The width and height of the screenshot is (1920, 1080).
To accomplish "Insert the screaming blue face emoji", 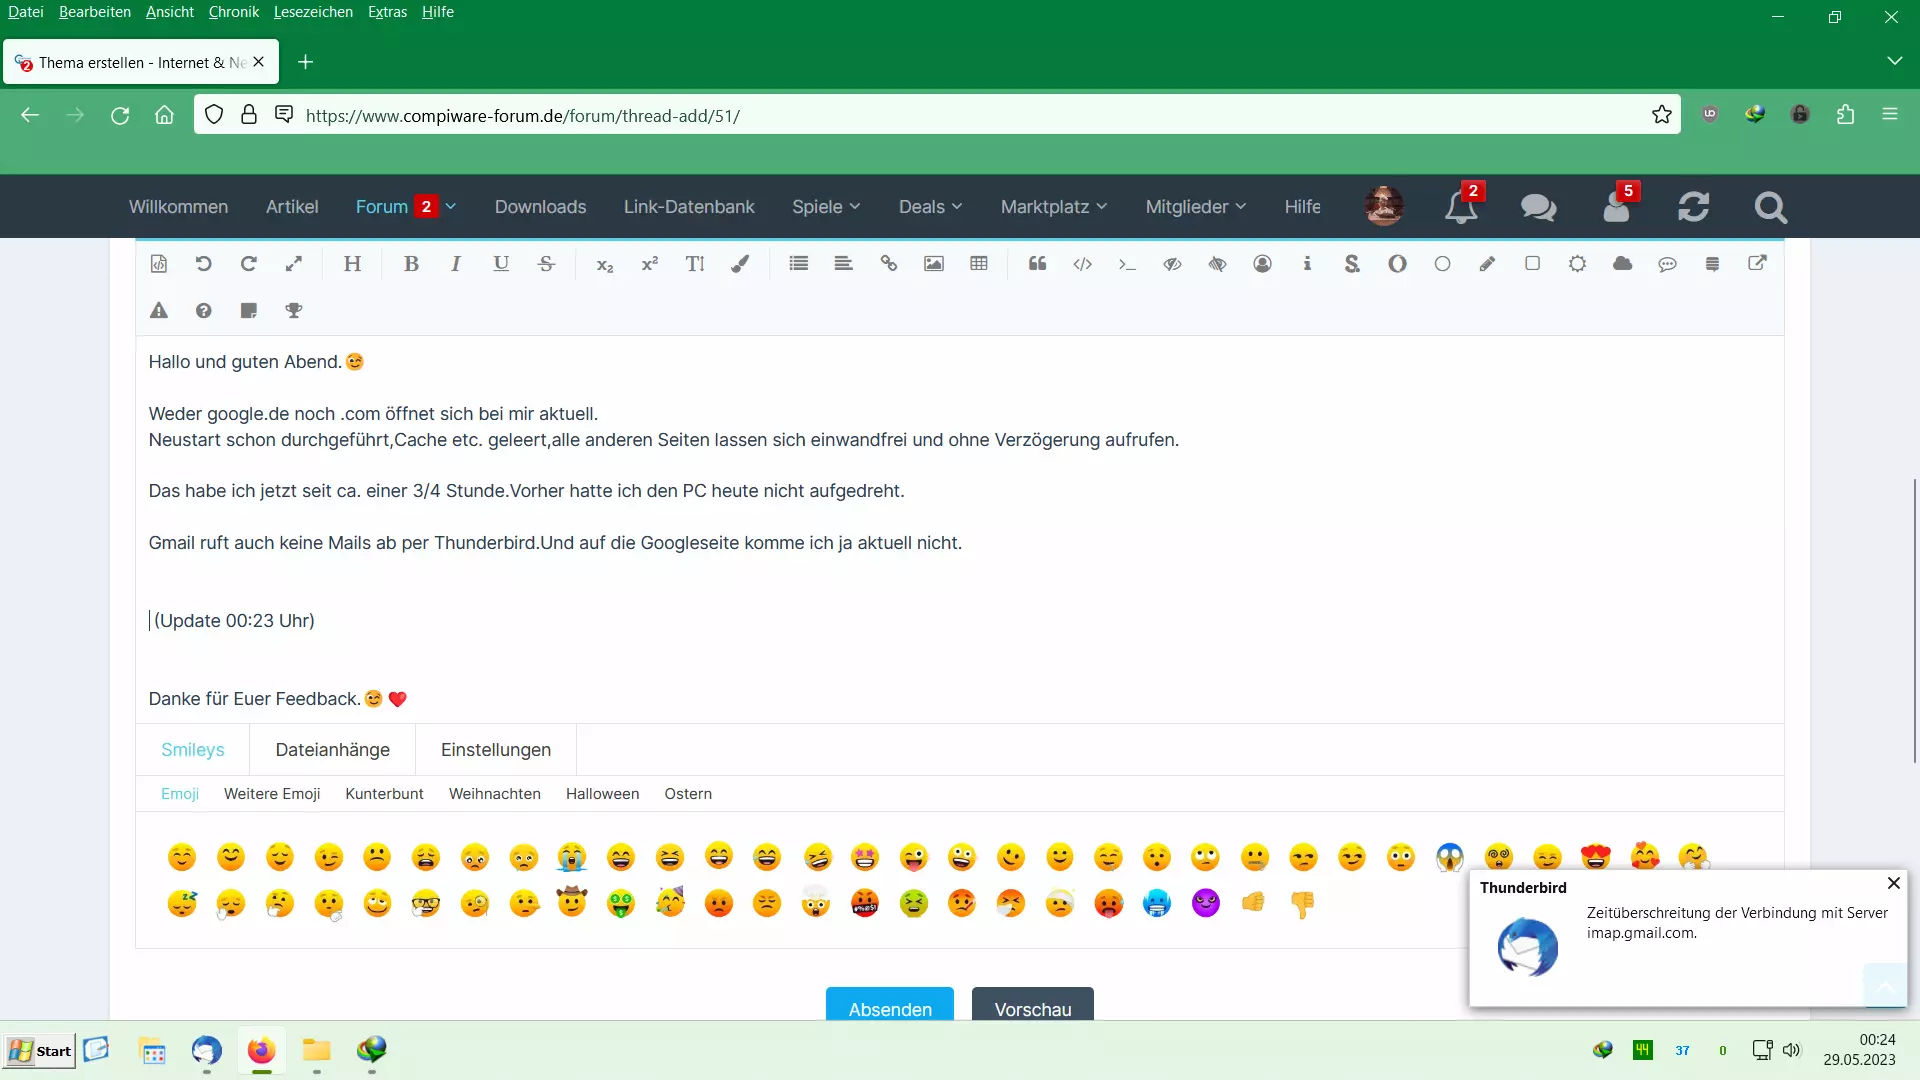I will (x=1449, y=857).
